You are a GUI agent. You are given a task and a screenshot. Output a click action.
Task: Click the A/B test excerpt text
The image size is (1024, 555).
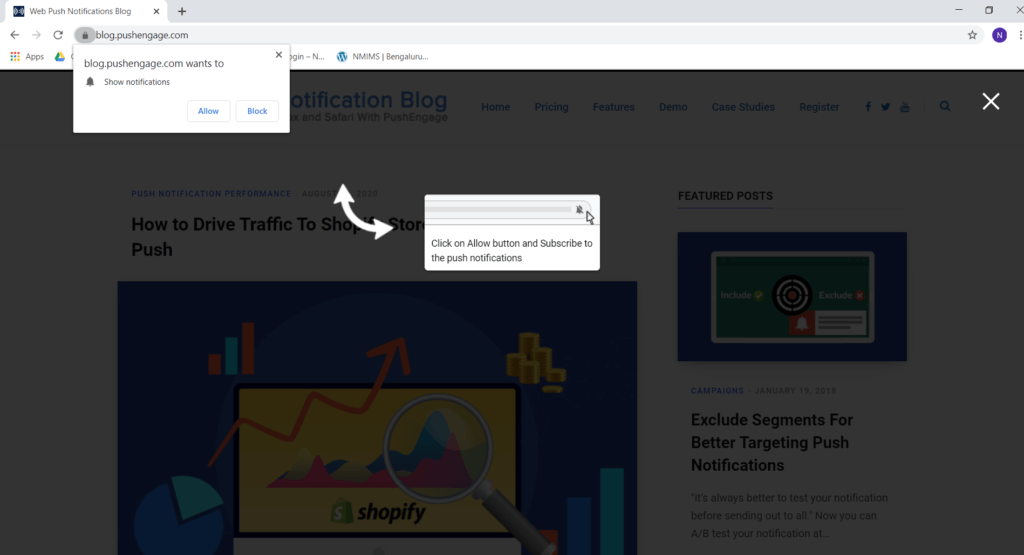[x=789, y=515]
